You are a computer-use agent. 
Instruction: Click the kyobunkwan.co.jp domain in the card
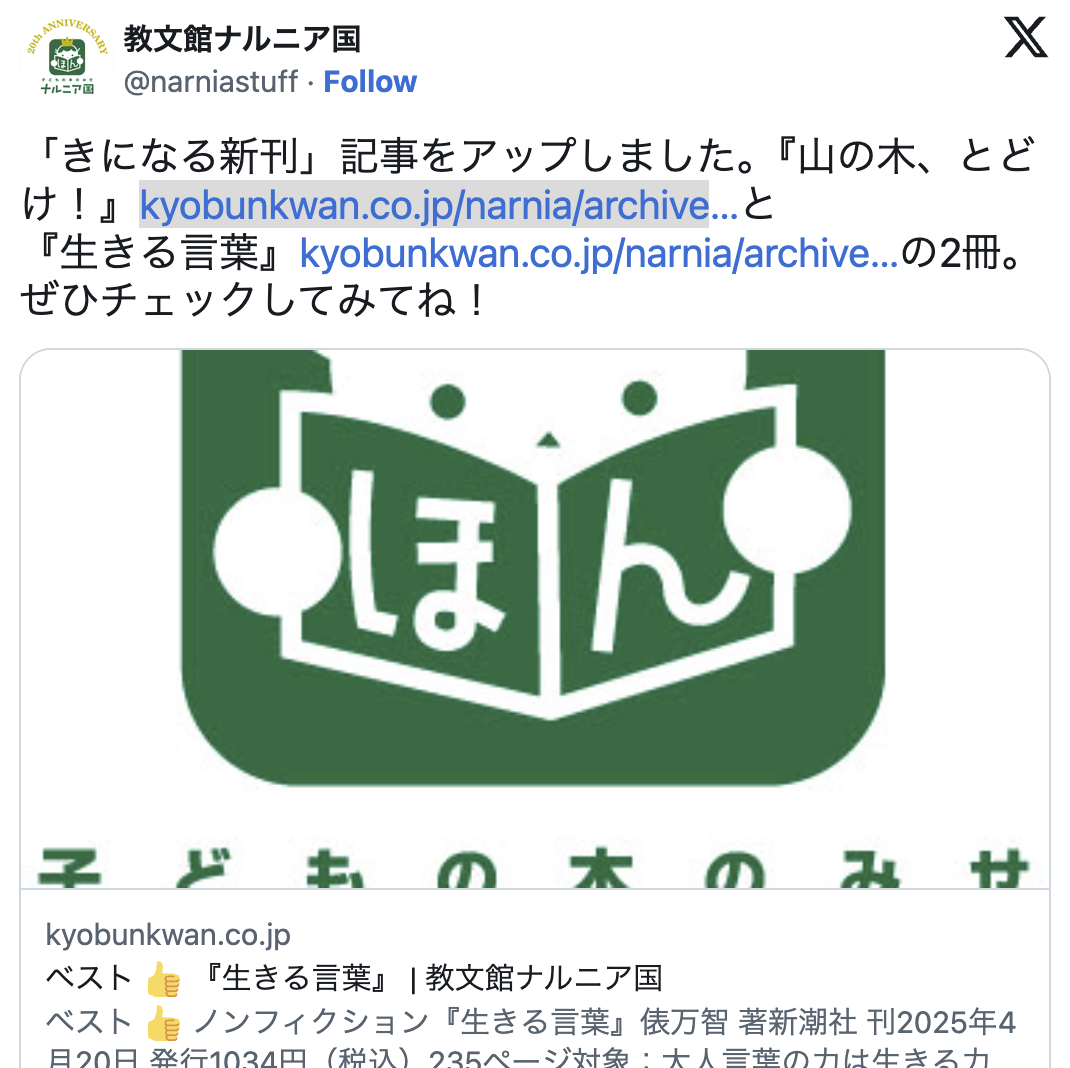168,934
